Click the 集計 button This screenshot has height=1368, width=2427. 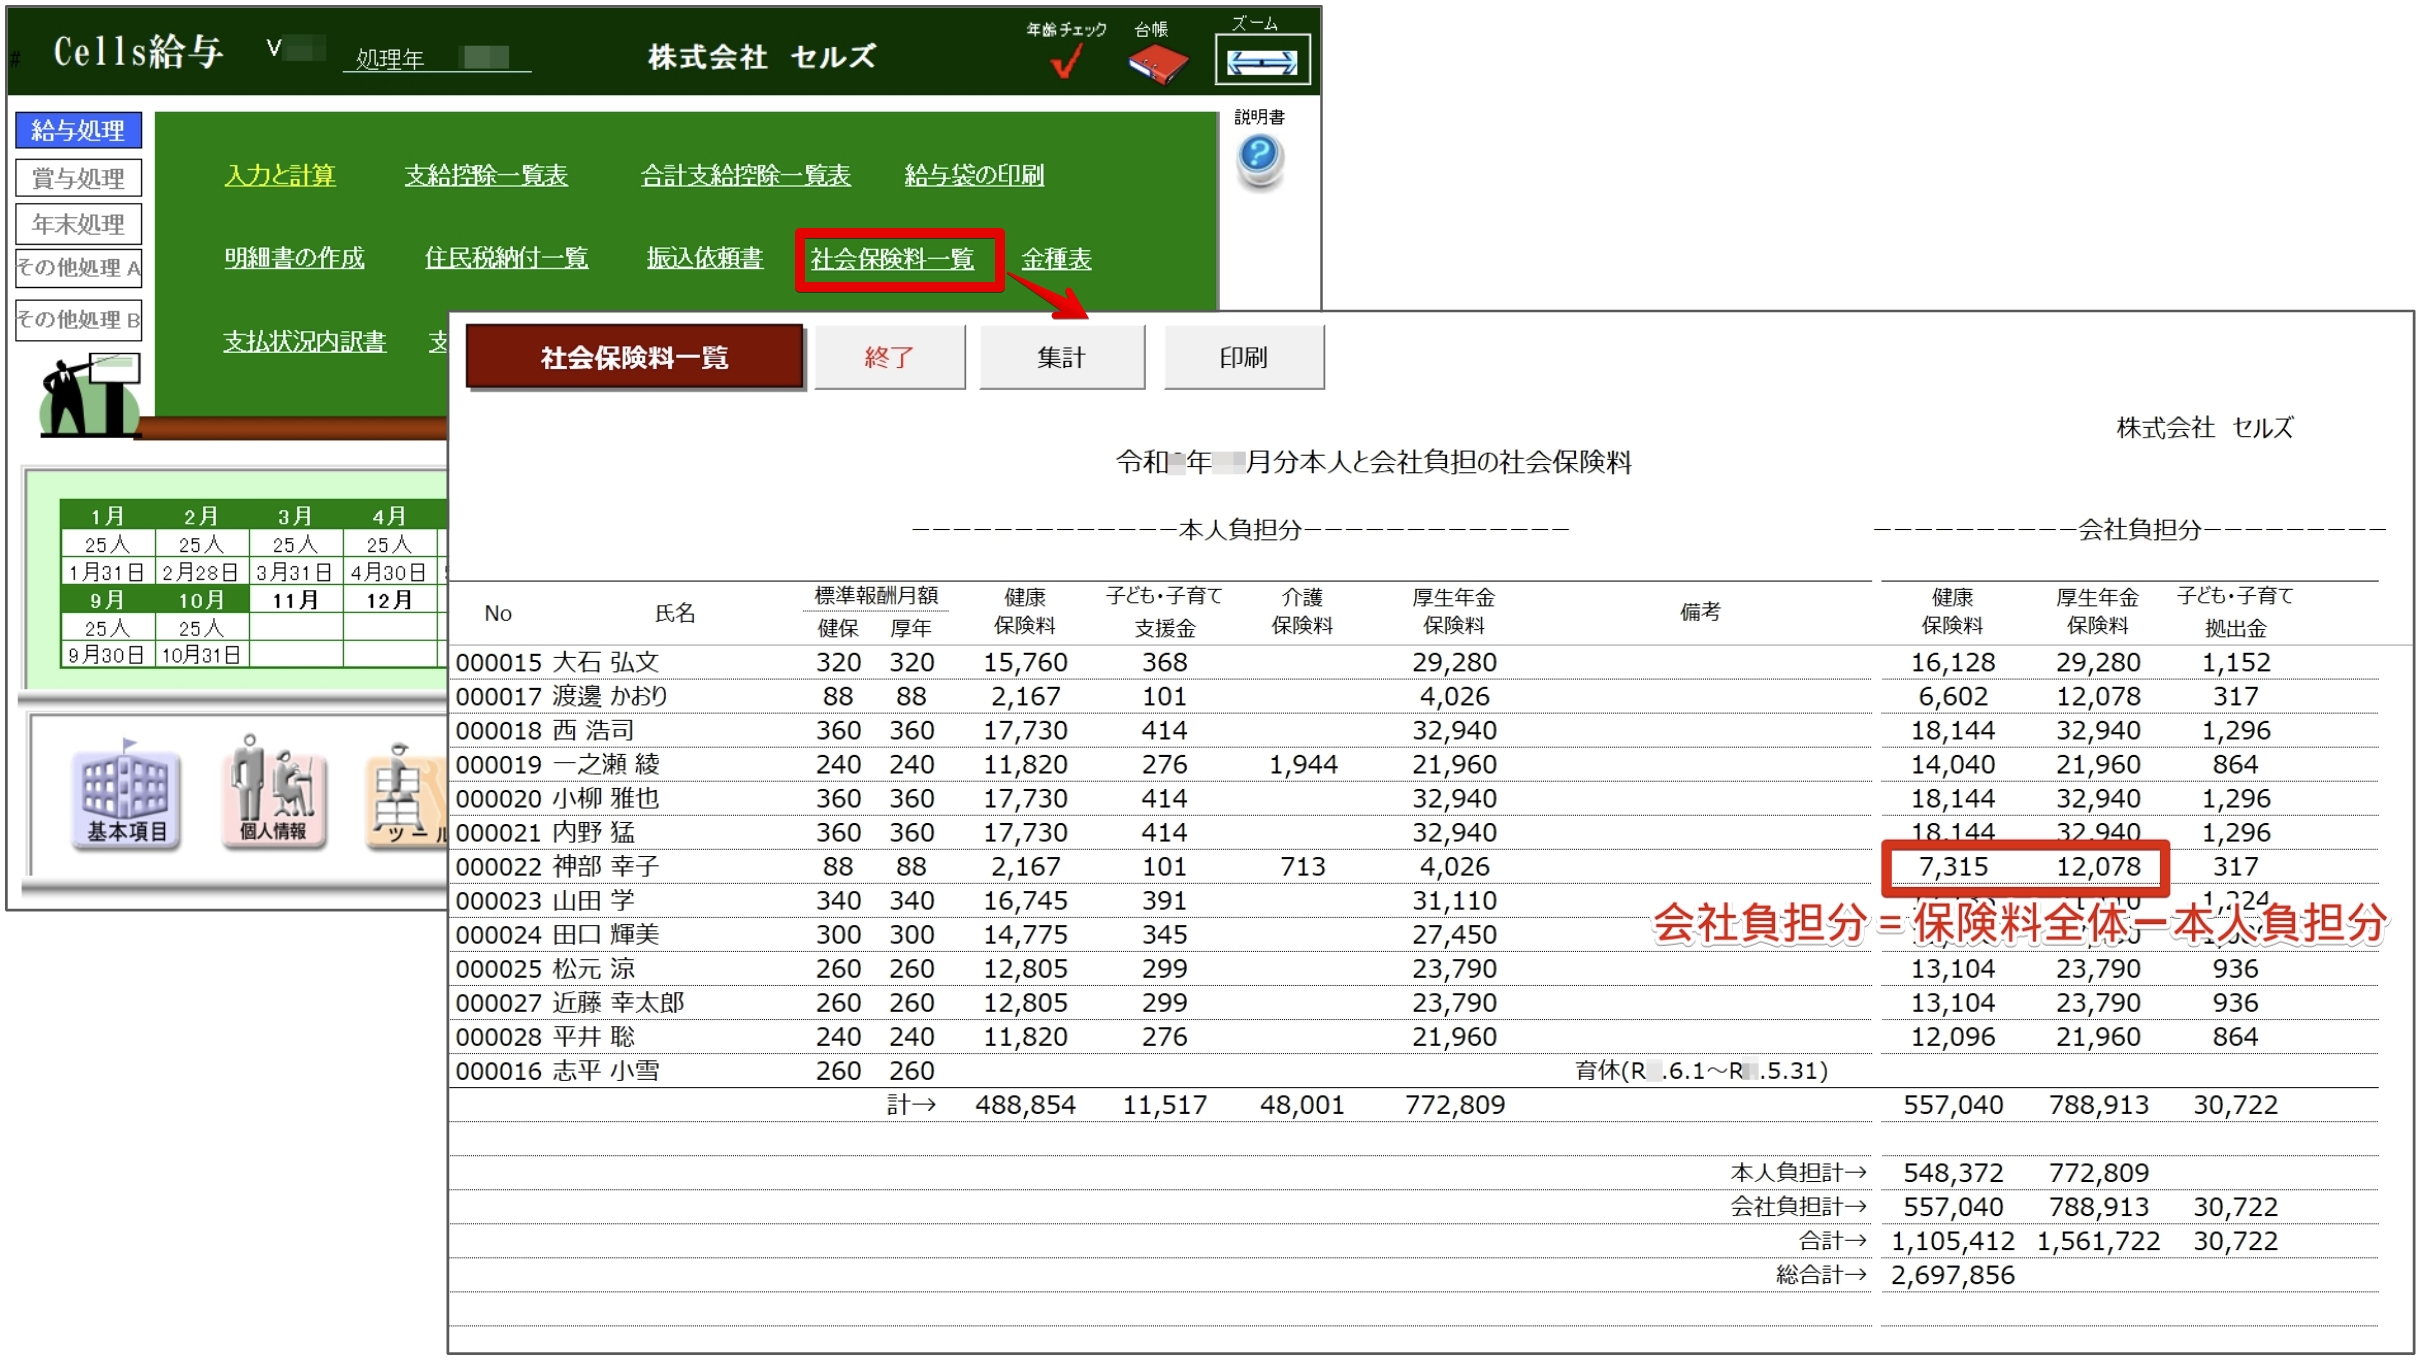point(1062,358)
